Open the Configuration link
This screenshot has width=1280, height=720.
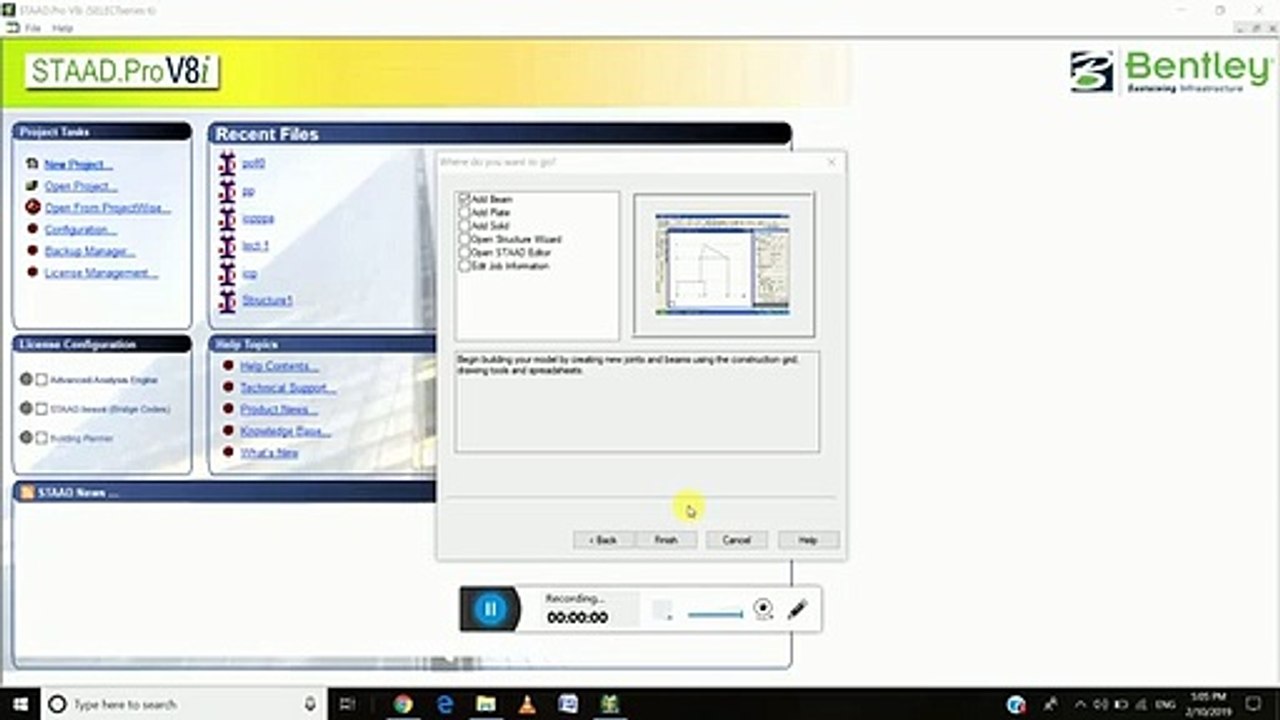click(x=80, y=230)
